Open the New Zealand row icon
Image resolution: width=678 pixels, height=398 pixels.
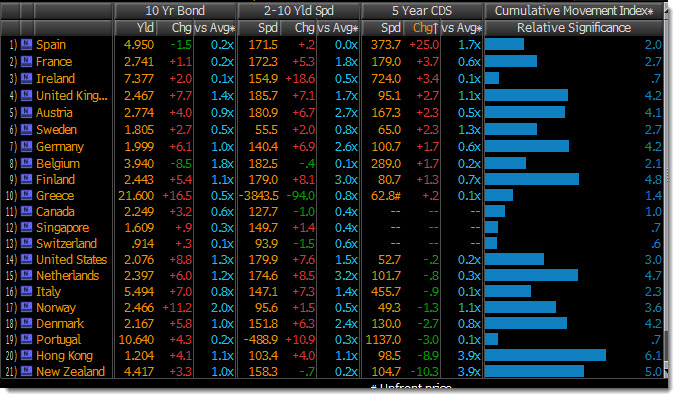click(x=26, y=372)
